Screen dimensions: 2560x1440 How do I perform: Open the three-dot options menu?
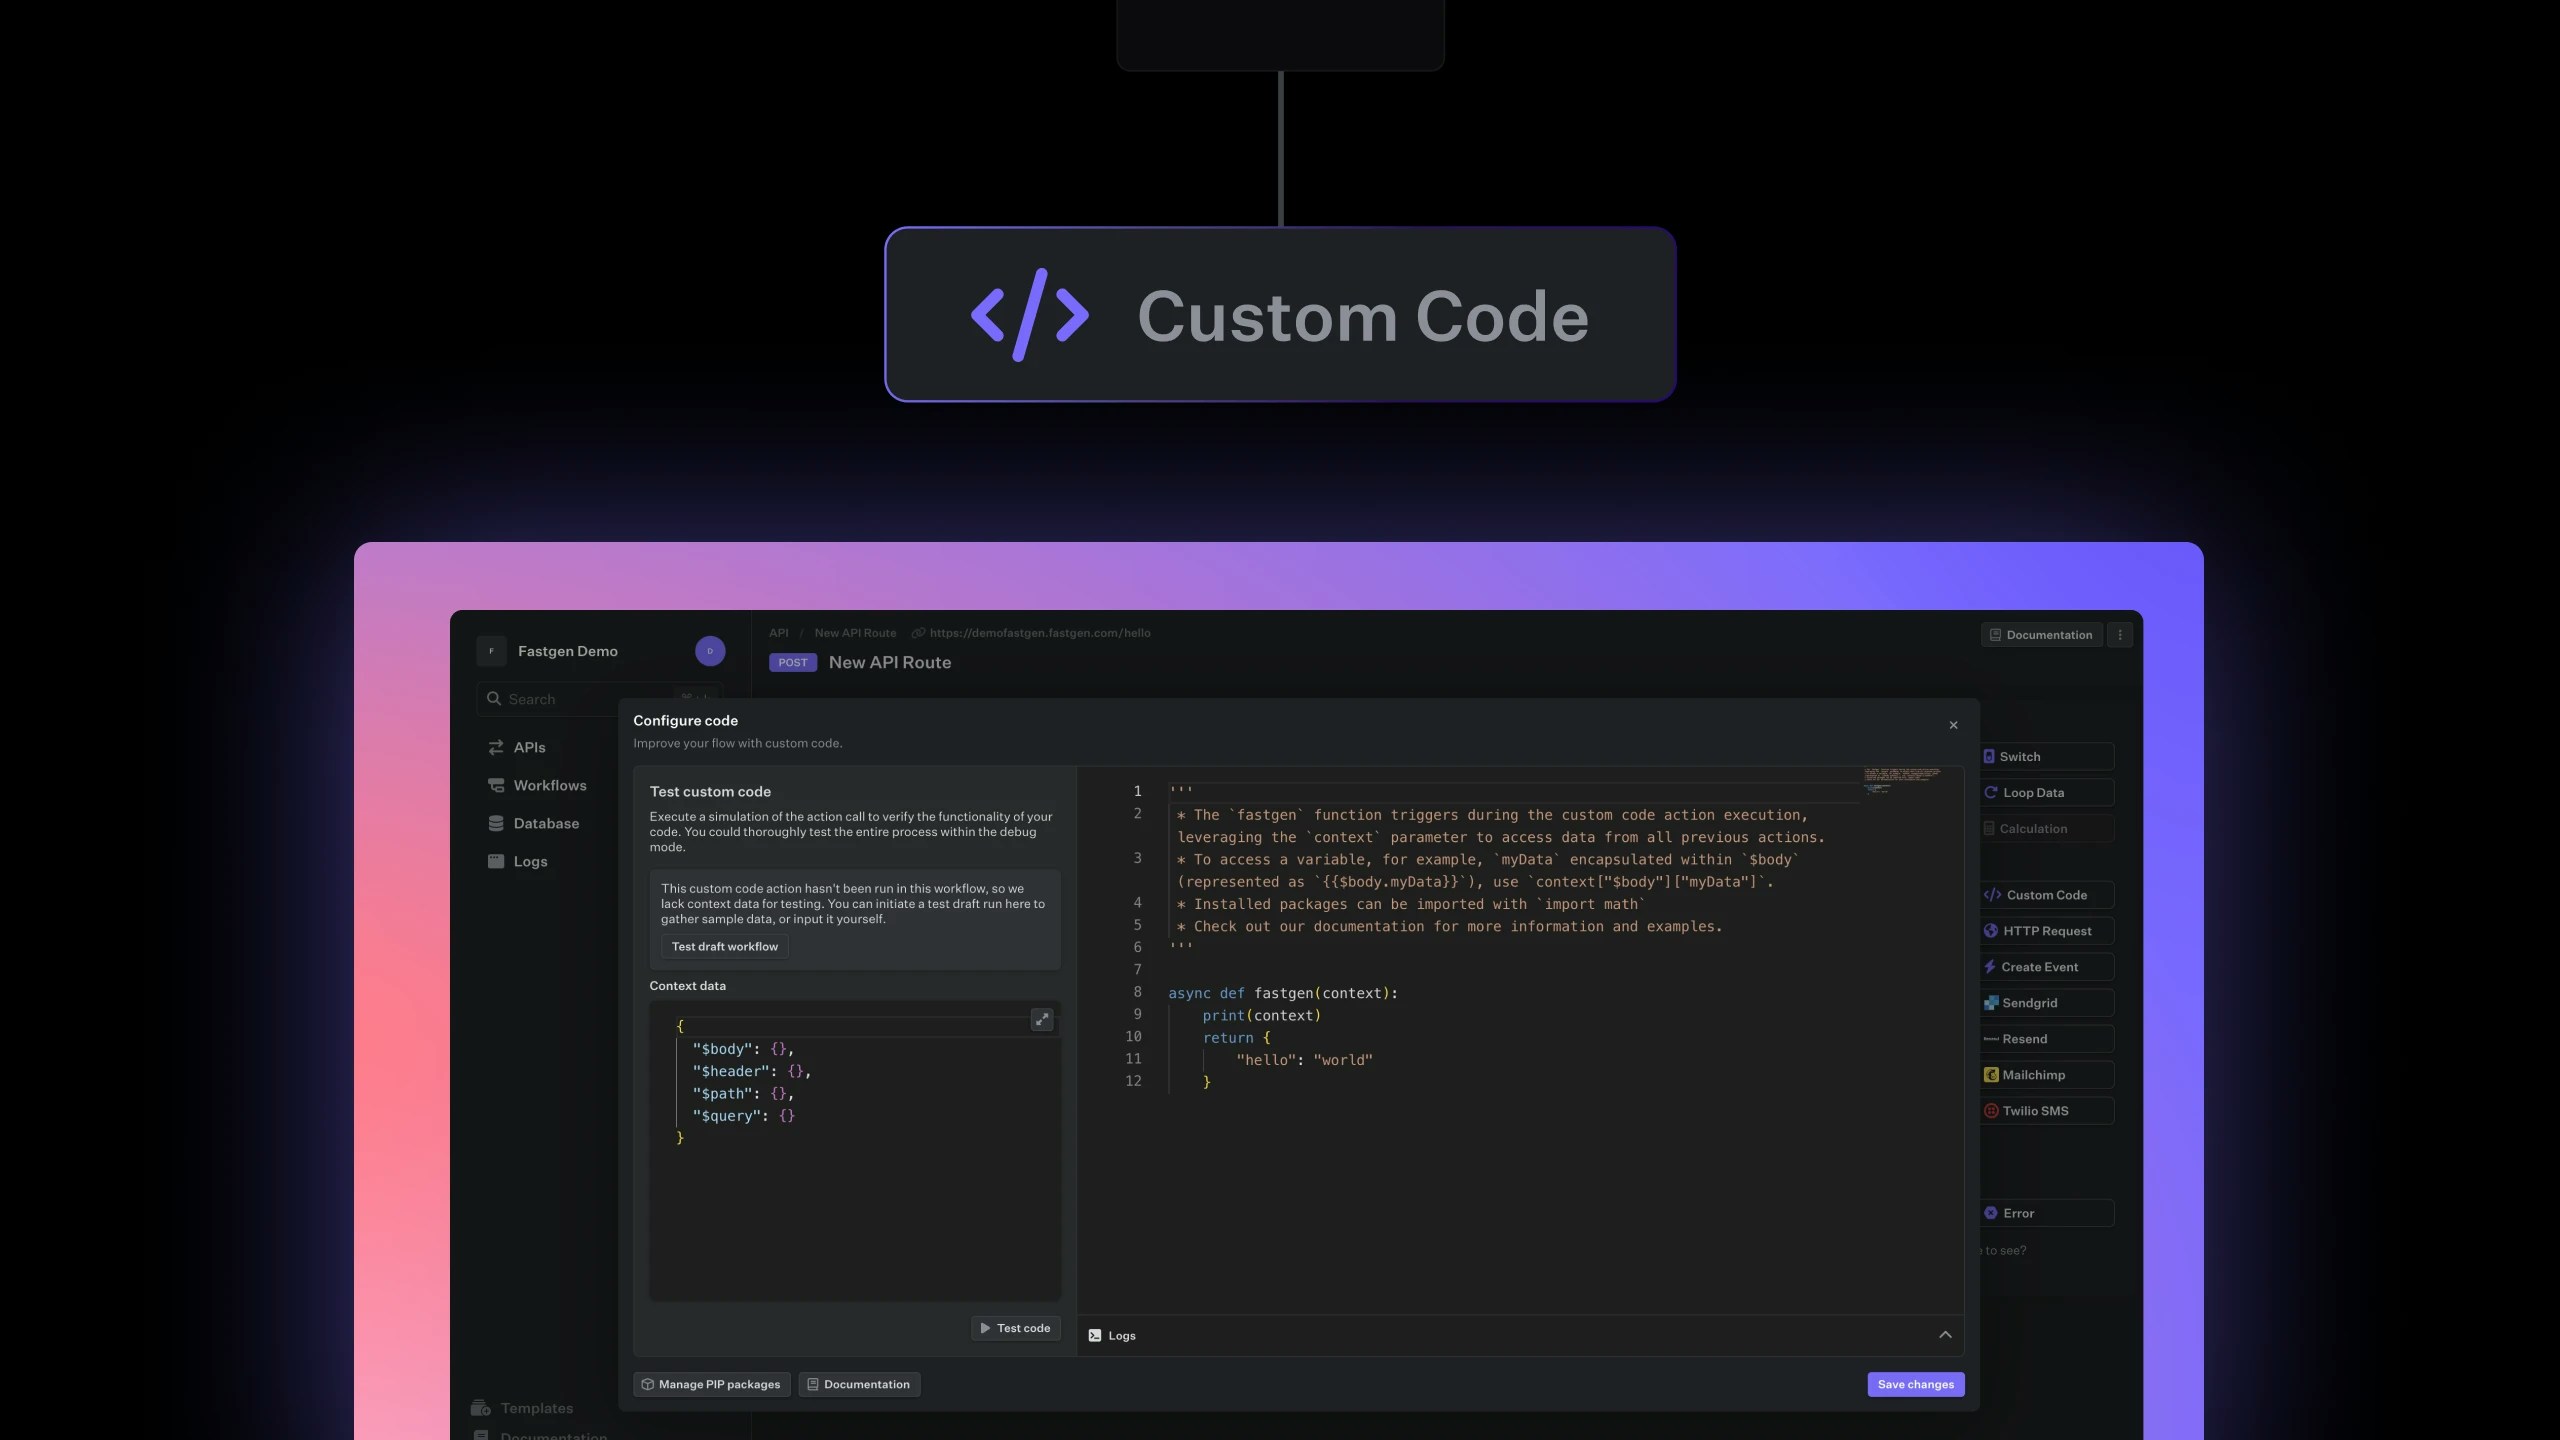(2118, 634)
